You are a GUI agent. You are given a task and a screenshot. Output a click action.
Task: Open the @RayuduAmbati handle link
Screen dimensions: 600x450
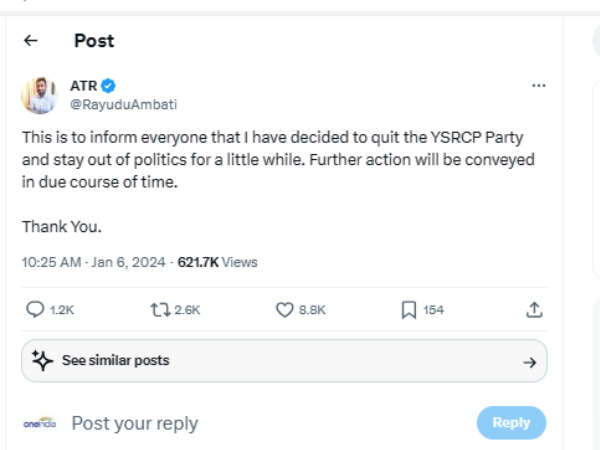pyautogui.click(x=124, y=104)
